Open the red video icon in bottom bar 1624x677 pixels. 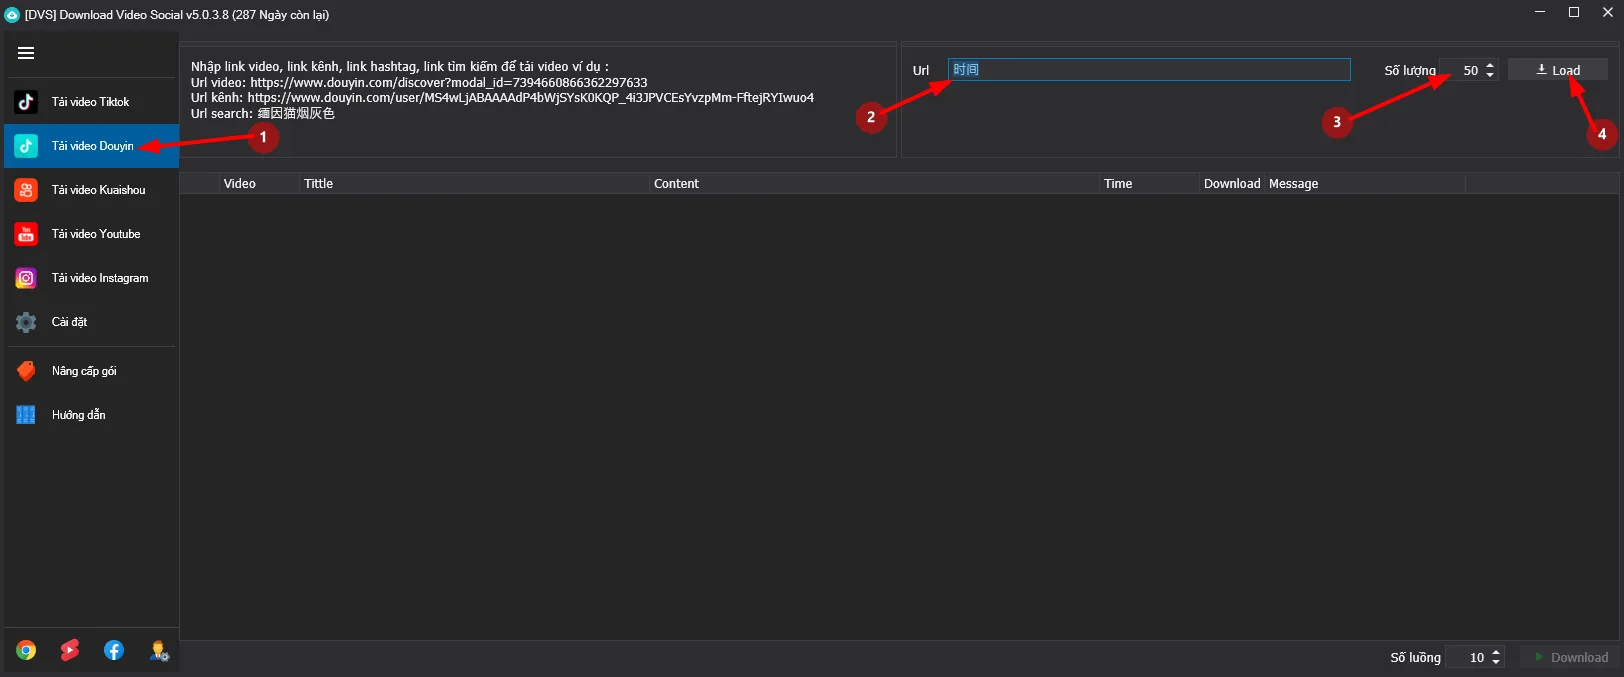tap(70, 651)
